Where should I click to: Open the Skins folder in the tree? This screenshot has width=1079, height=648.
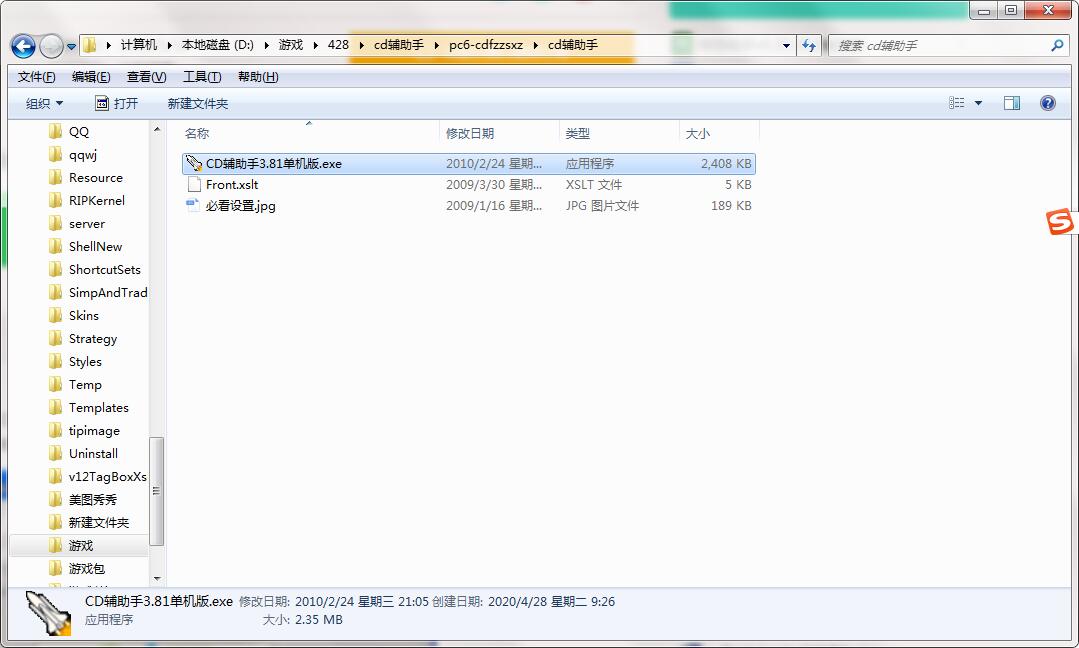click(x=83, y=316)
